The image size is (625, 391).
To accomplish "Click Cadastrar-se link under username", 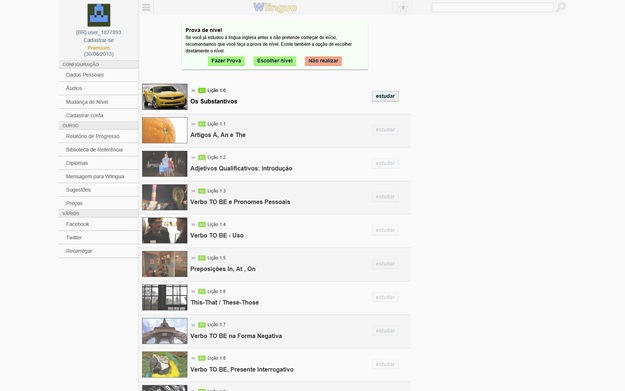I will [x=98, y=40].
